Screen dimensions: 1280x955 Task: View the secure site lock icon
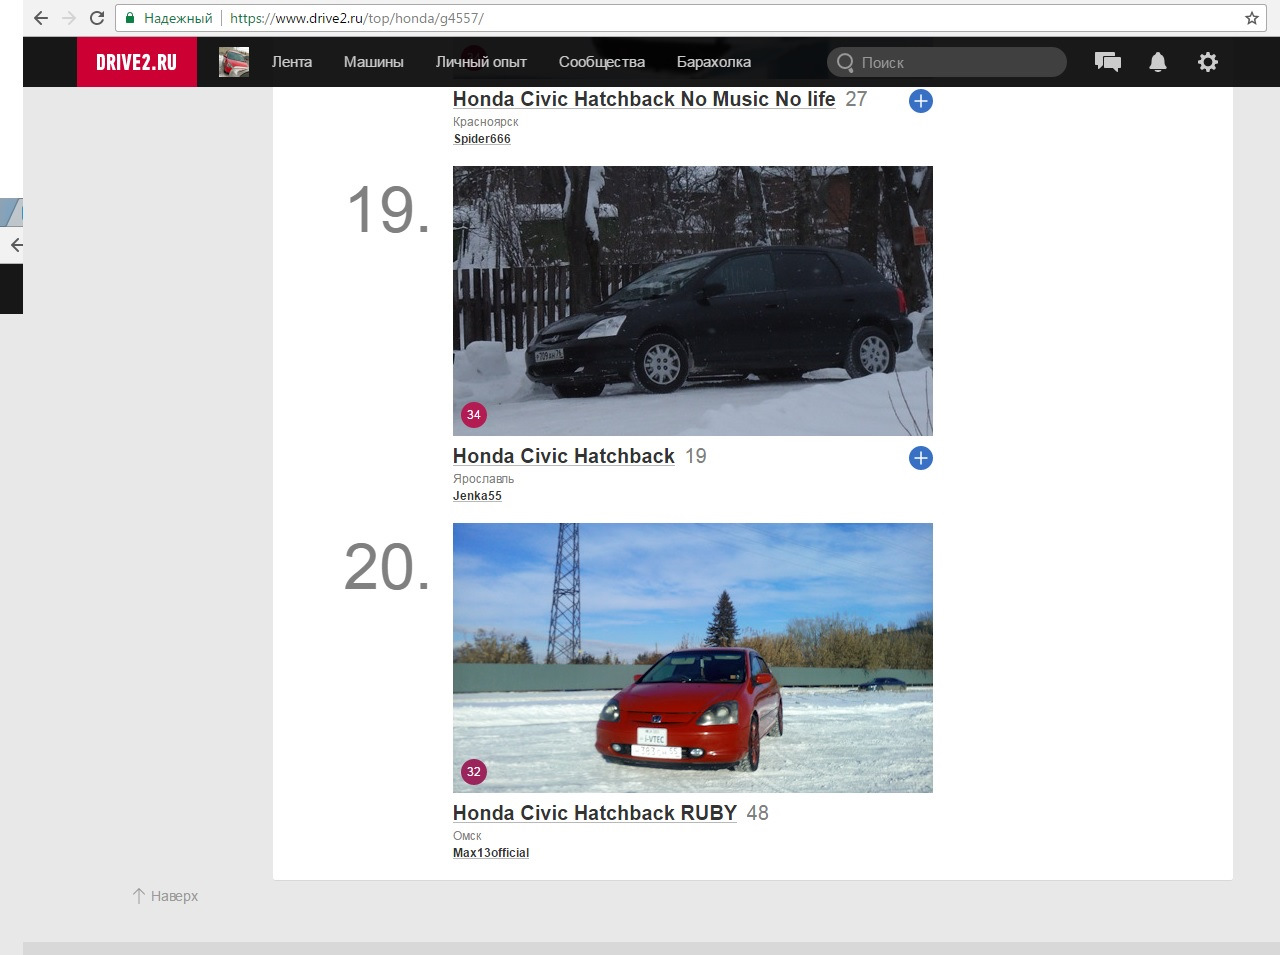[x=130, y=18]
